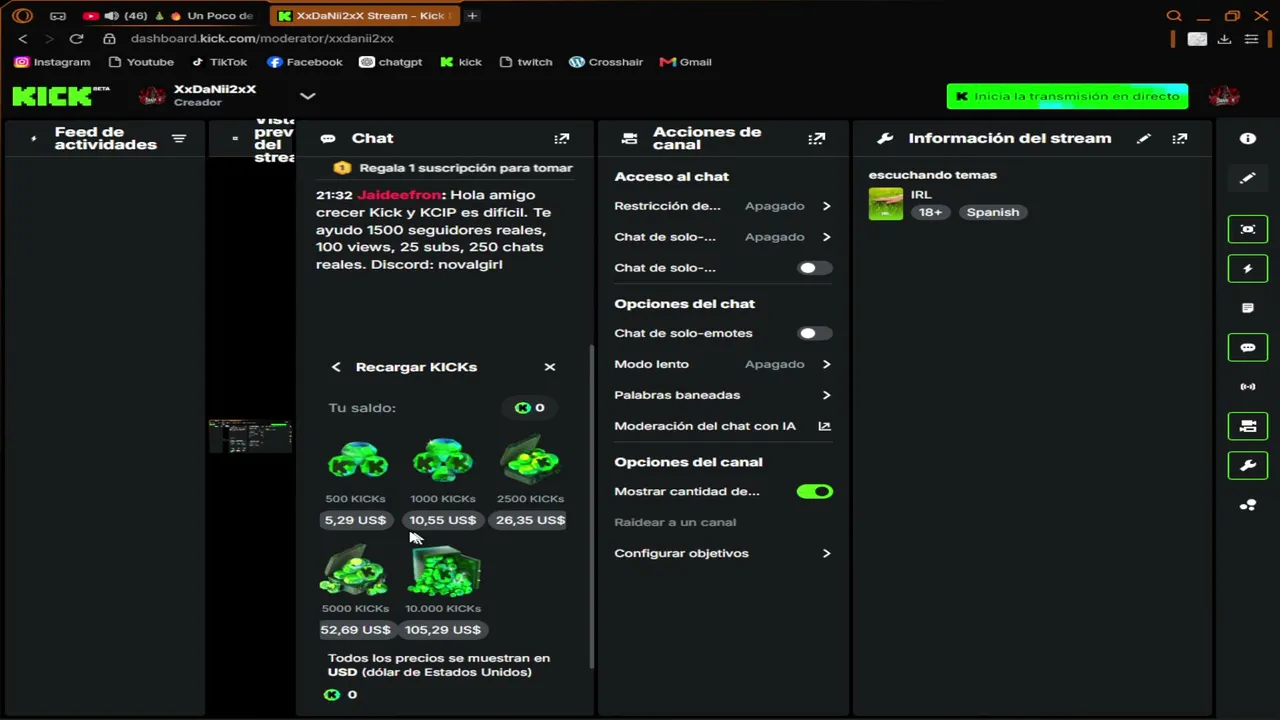Close the Recargar KICKs panel
Viewport: 1280px width, 720px height.
[x=550, y=367]
